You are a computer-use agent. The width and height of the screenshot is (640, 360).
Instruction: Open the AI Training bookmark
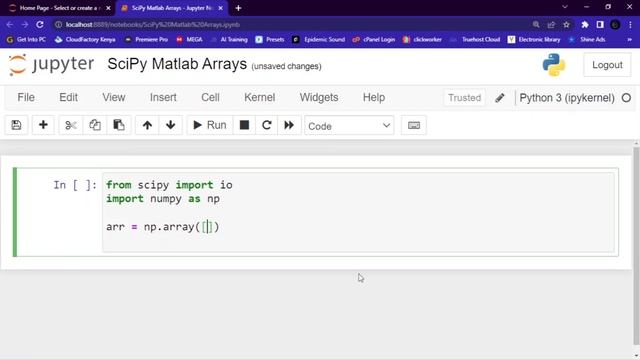click(229, 40)
